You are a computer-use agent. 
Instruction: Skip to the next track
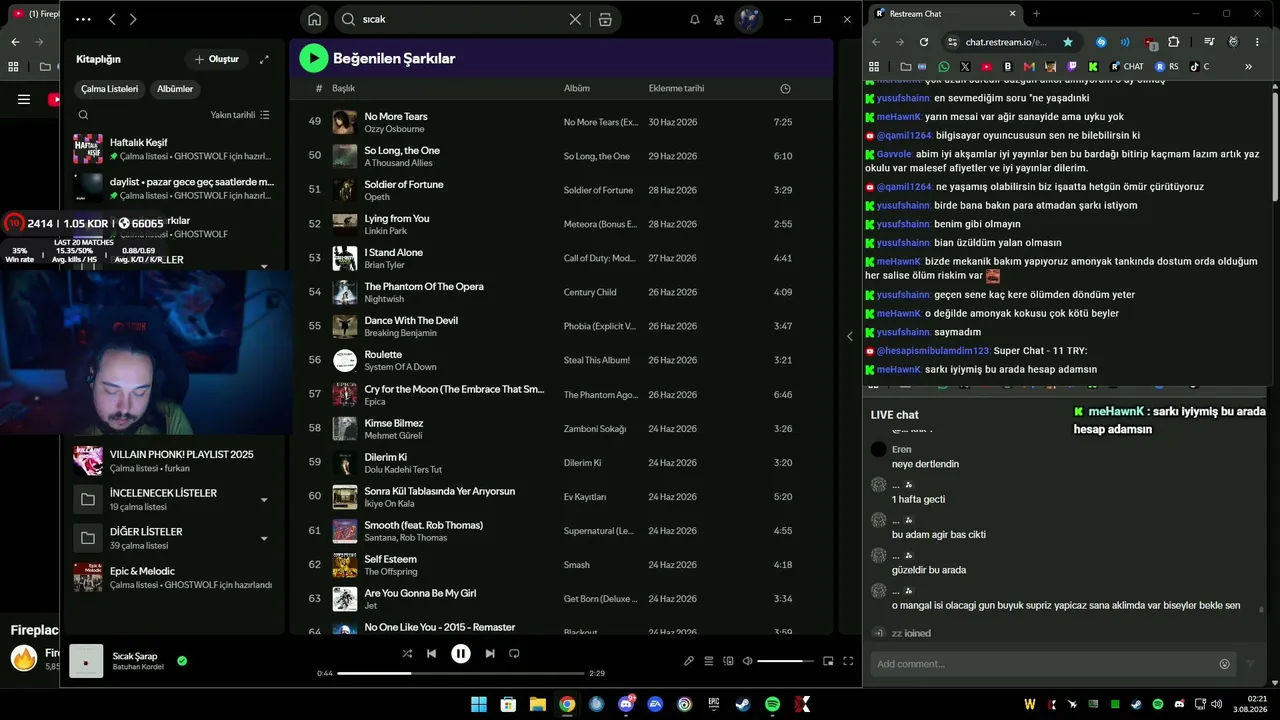pos(490,653)
